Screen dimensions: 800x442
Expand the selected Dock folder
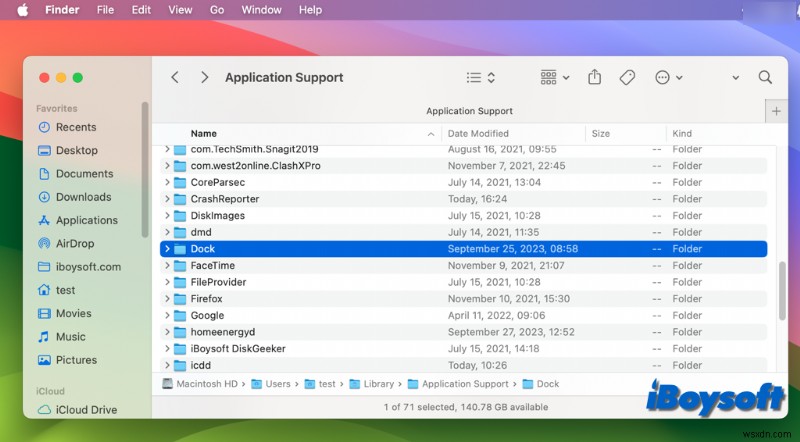coord(167,249)
